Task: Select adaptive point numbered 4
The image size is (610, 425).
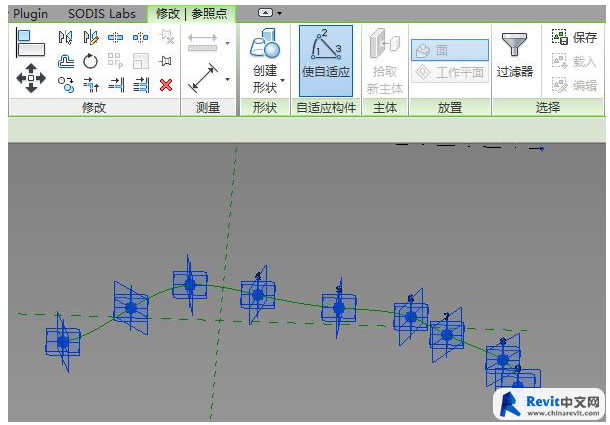Action: 258,295
